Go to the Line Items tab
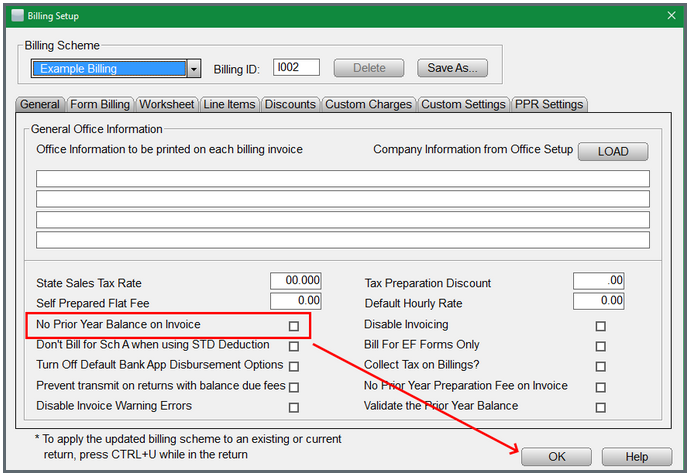690x476 pixels. pos(230,104)
